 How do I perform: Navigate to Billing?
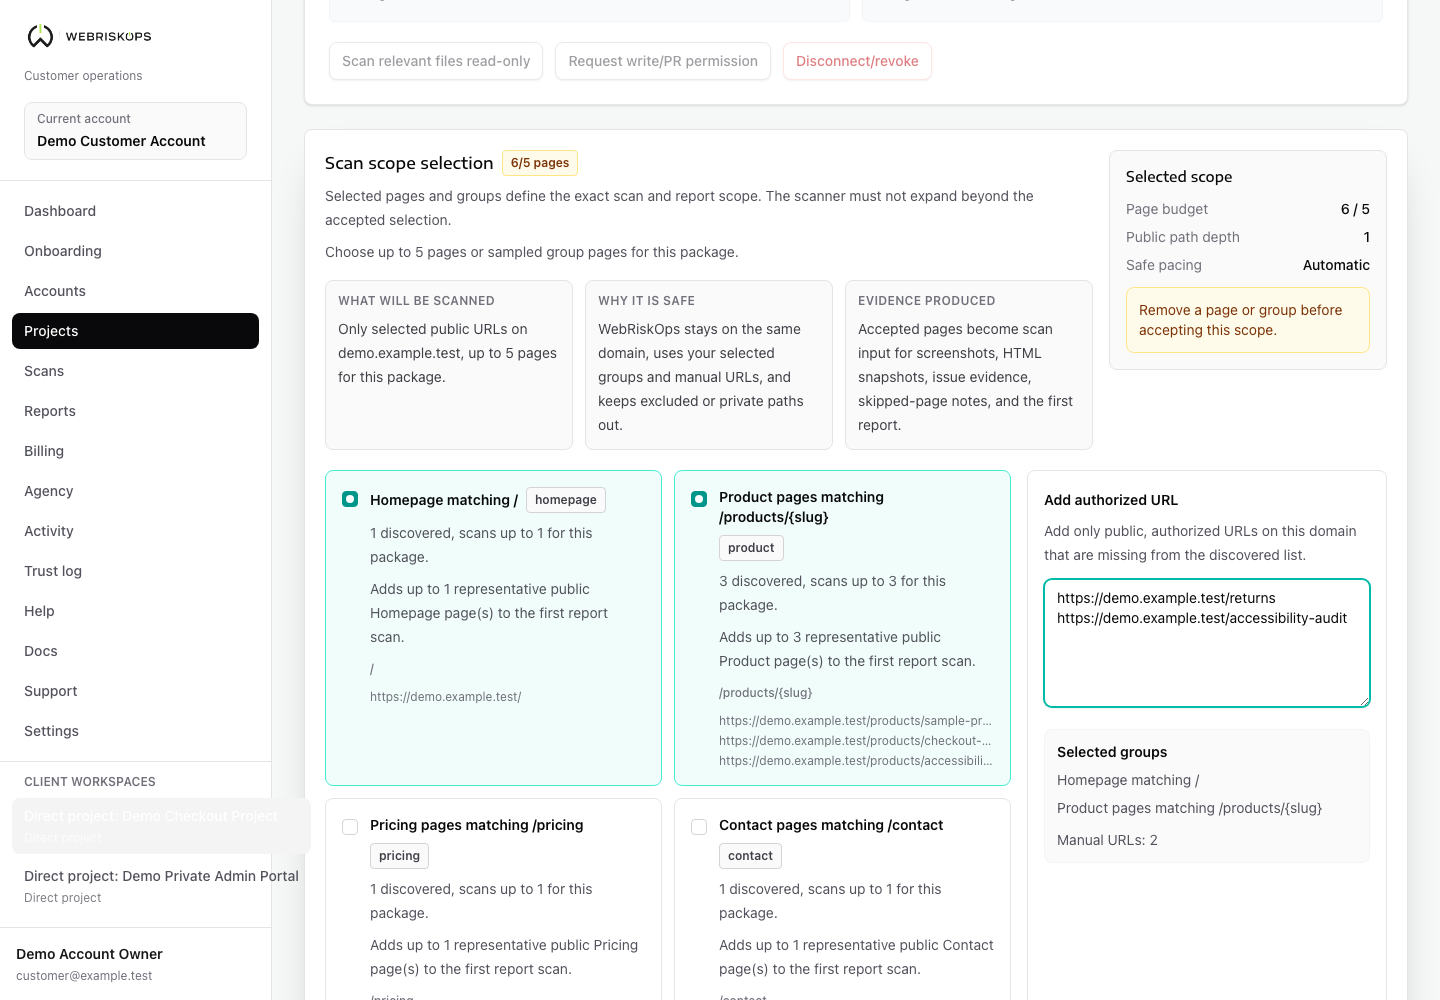tap(135, 451)
